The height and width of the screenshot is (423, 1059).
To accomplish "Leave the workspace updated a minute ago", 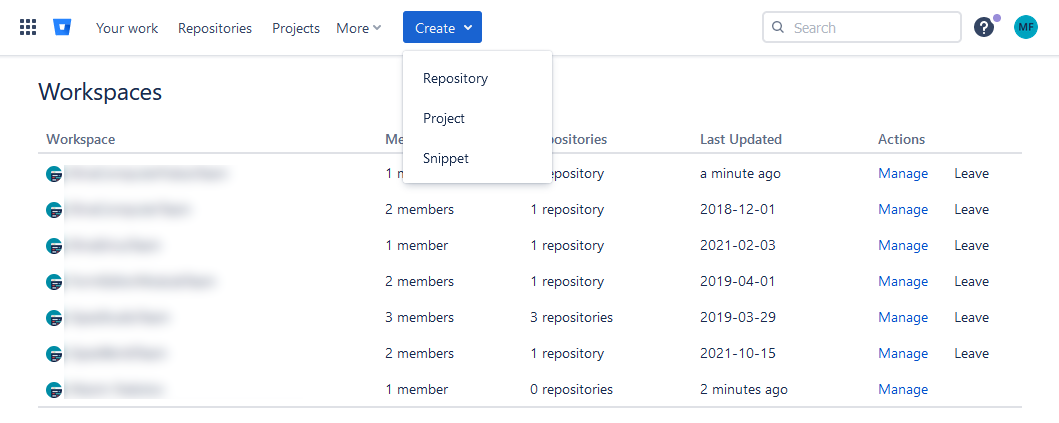I will click(x=971, y=174).
